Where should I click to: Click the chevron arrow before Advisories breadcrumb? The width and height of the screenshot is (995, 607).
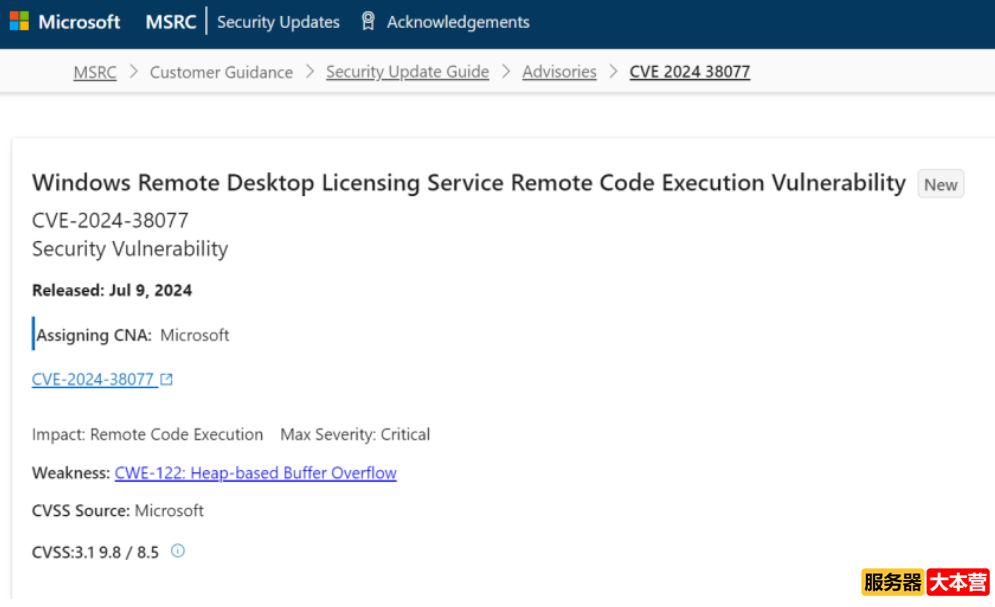pyautogui.click(x=506, y=72)
